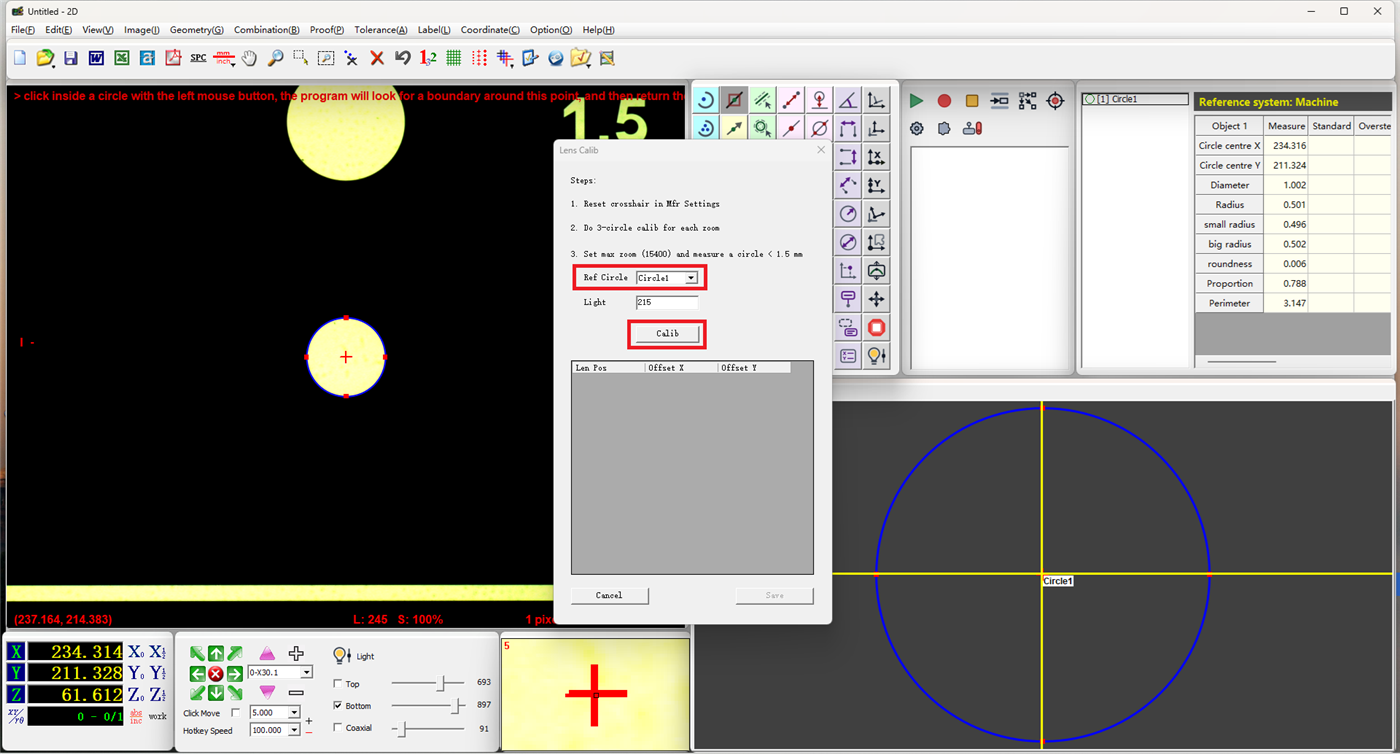Delete with the red X toolbar icon

pyautogui.click(x=377, y=58)
